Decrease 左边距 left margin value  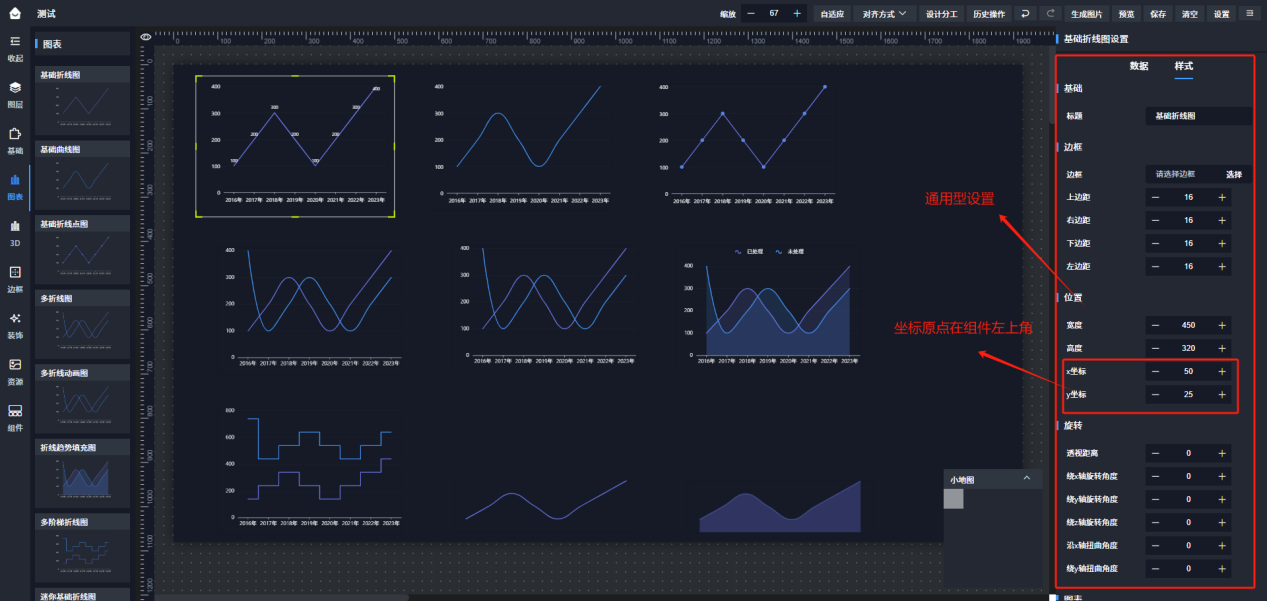click(1156, 266)
